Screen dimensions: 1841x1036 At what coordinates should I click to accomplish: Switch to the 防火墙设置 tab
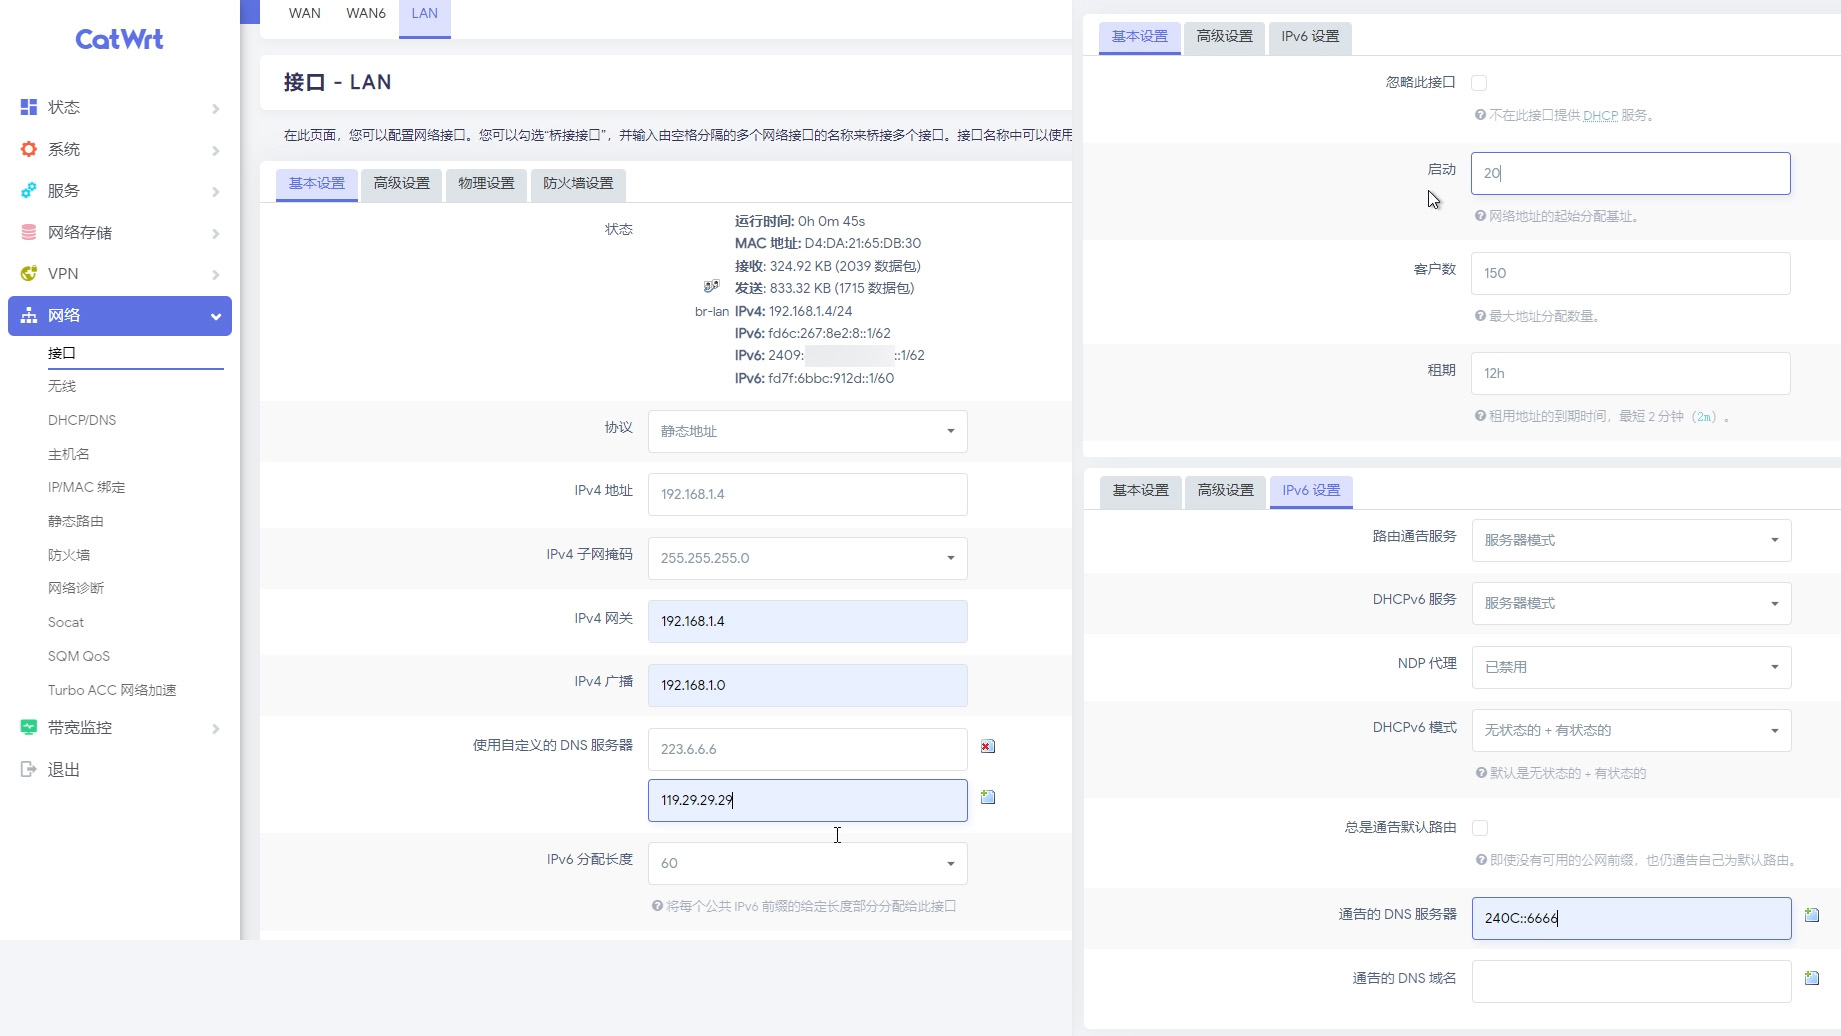(x=578, y=184)
